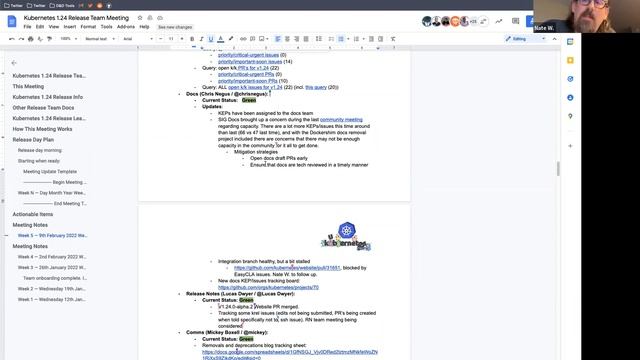Close the document outline with back arrow
The height and width of the screenshot is (360, 640).
(14, 63)
